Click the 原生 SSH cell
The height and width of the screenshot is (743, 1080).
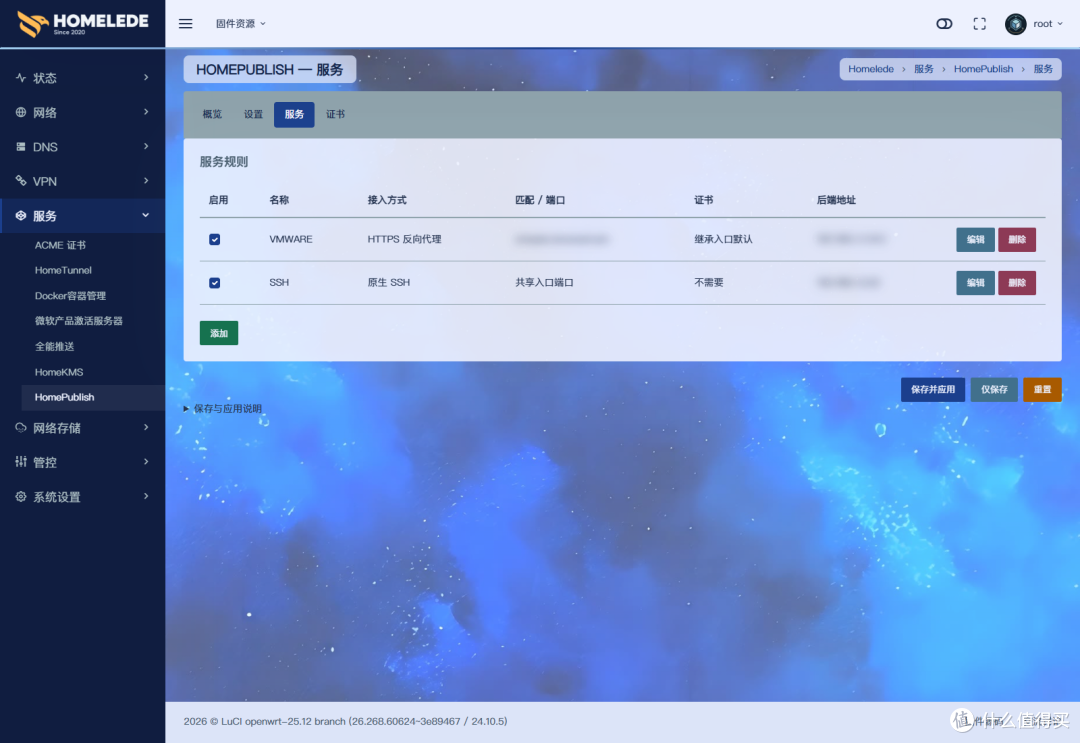(388, 282)
